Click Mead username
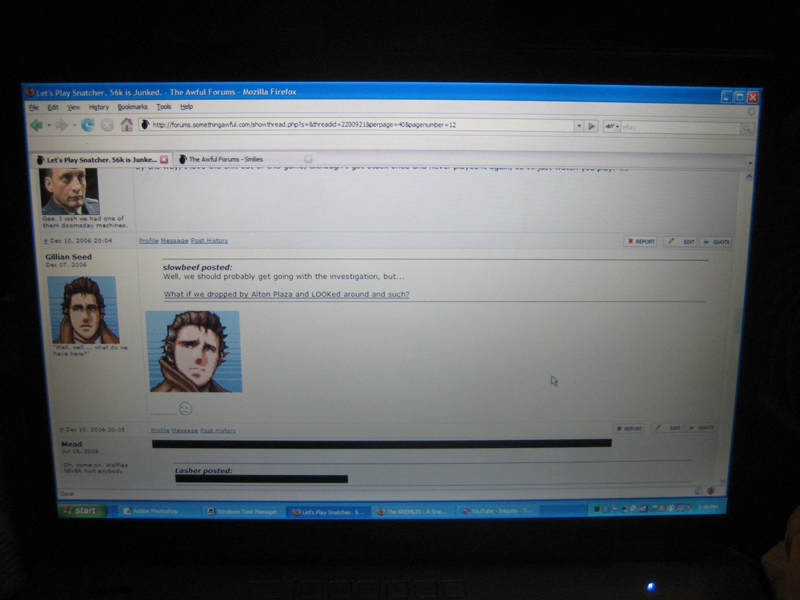The height and width of the screenshot is (600, 800). point(71,444)
